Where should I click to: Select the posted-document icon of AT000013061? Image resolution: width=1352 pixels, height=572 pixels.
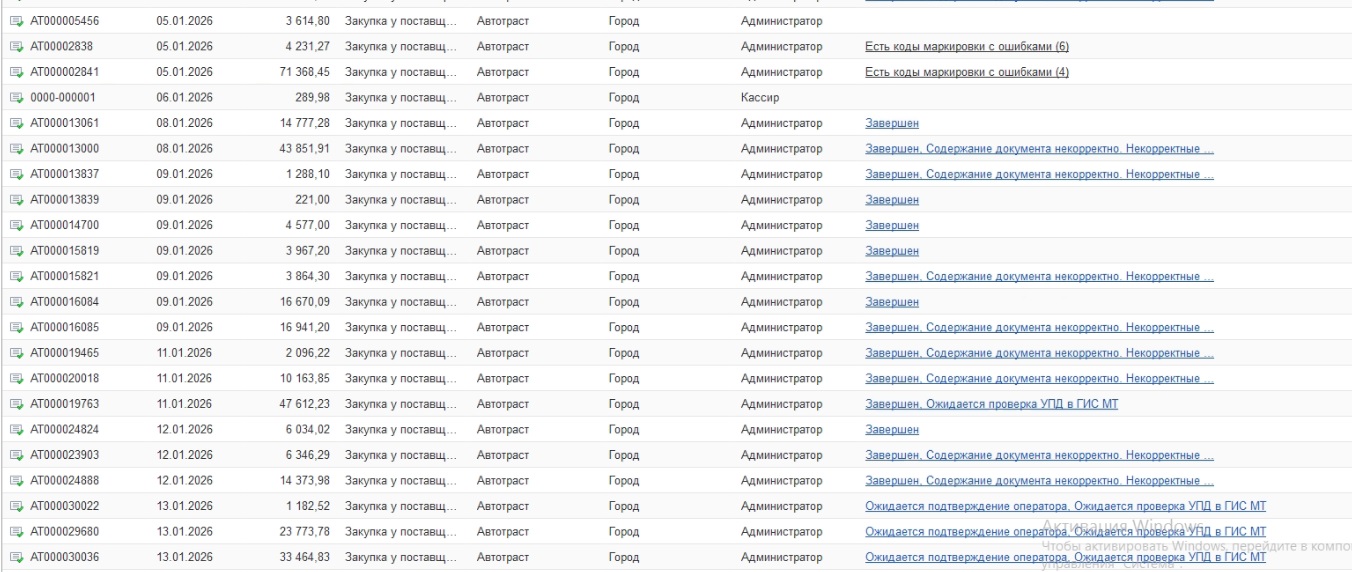[16, 123]
